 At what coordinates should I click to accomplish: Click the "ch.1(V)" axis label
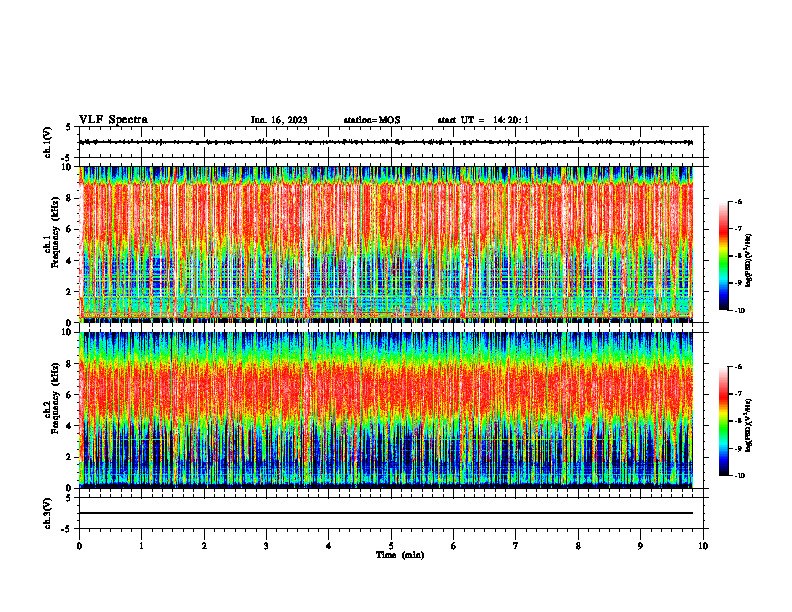coord(48,142)
